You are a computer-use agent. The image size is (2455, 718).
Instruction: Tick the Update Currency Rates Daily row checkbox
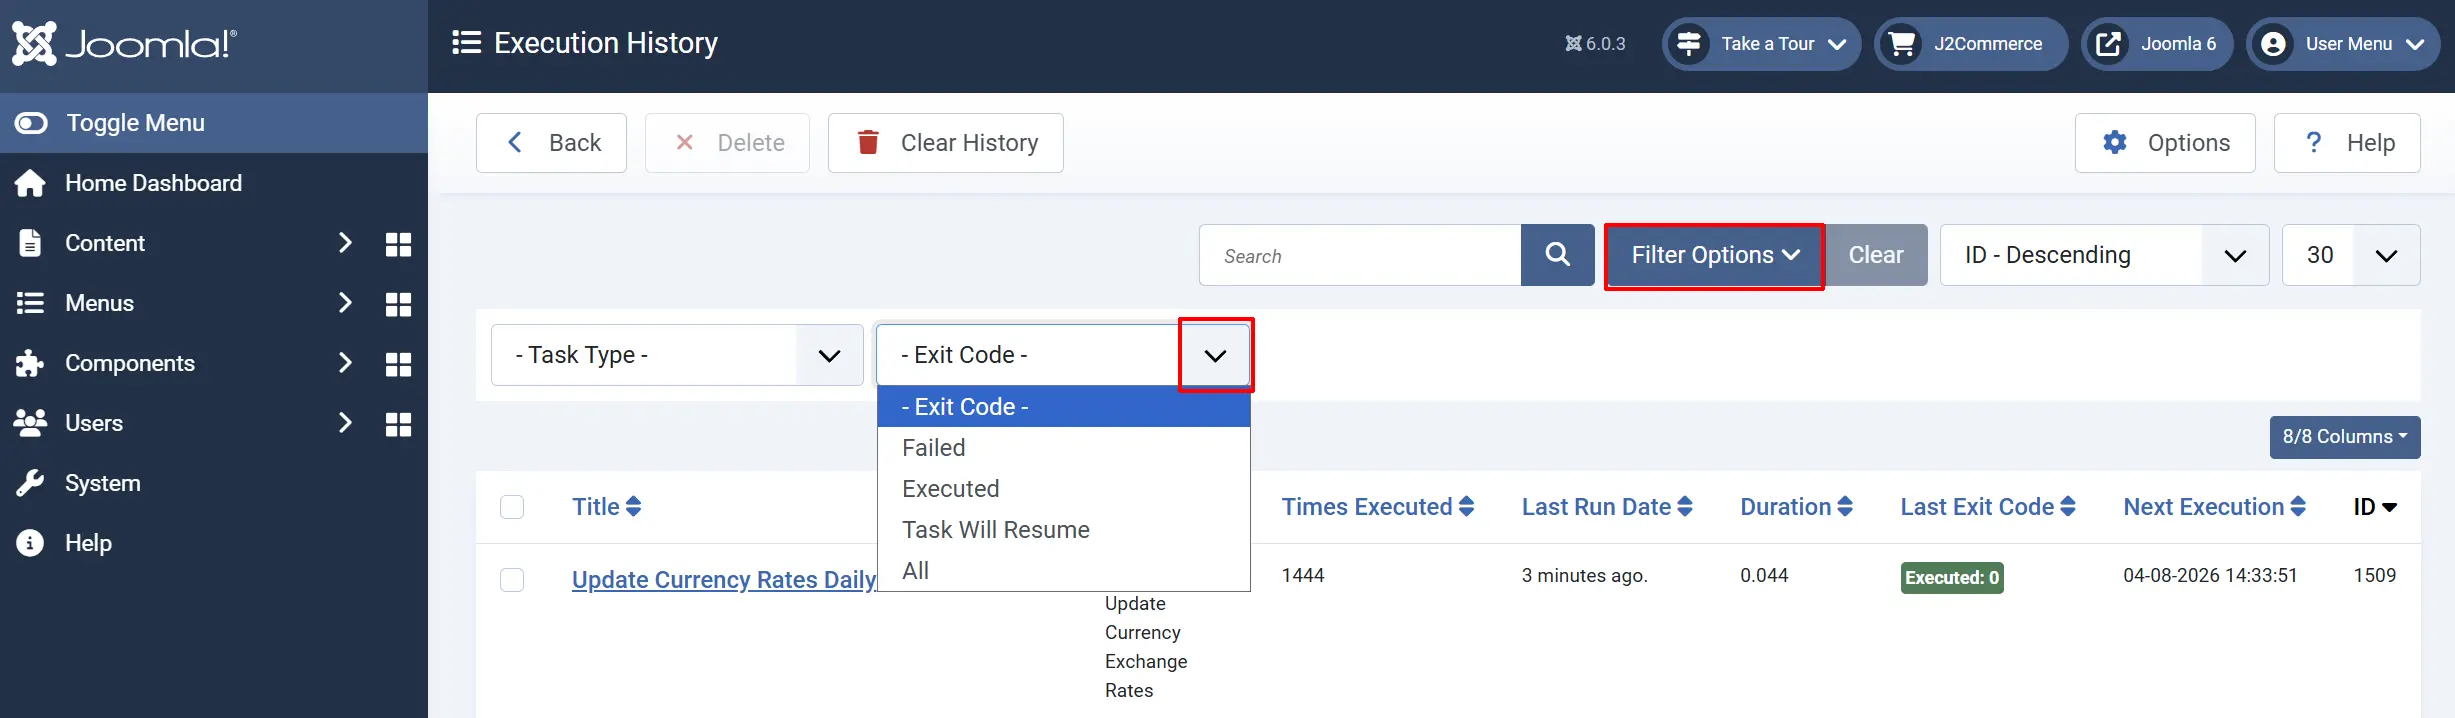[x=512, y=580]
